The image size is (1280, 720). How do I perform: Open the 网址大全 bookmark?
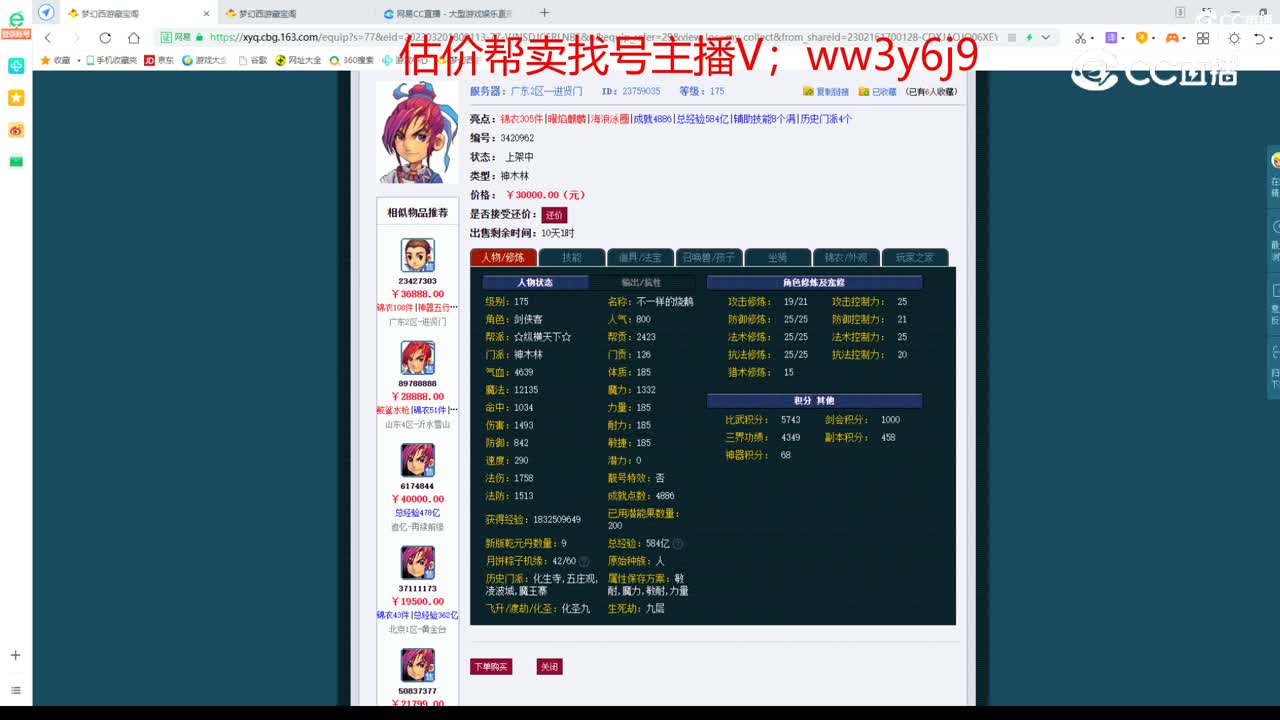[298, 60]
